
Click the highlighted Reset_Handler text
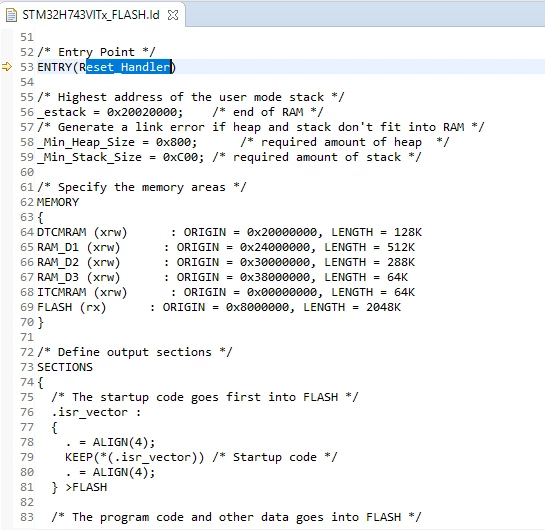[x=128, y=67]
